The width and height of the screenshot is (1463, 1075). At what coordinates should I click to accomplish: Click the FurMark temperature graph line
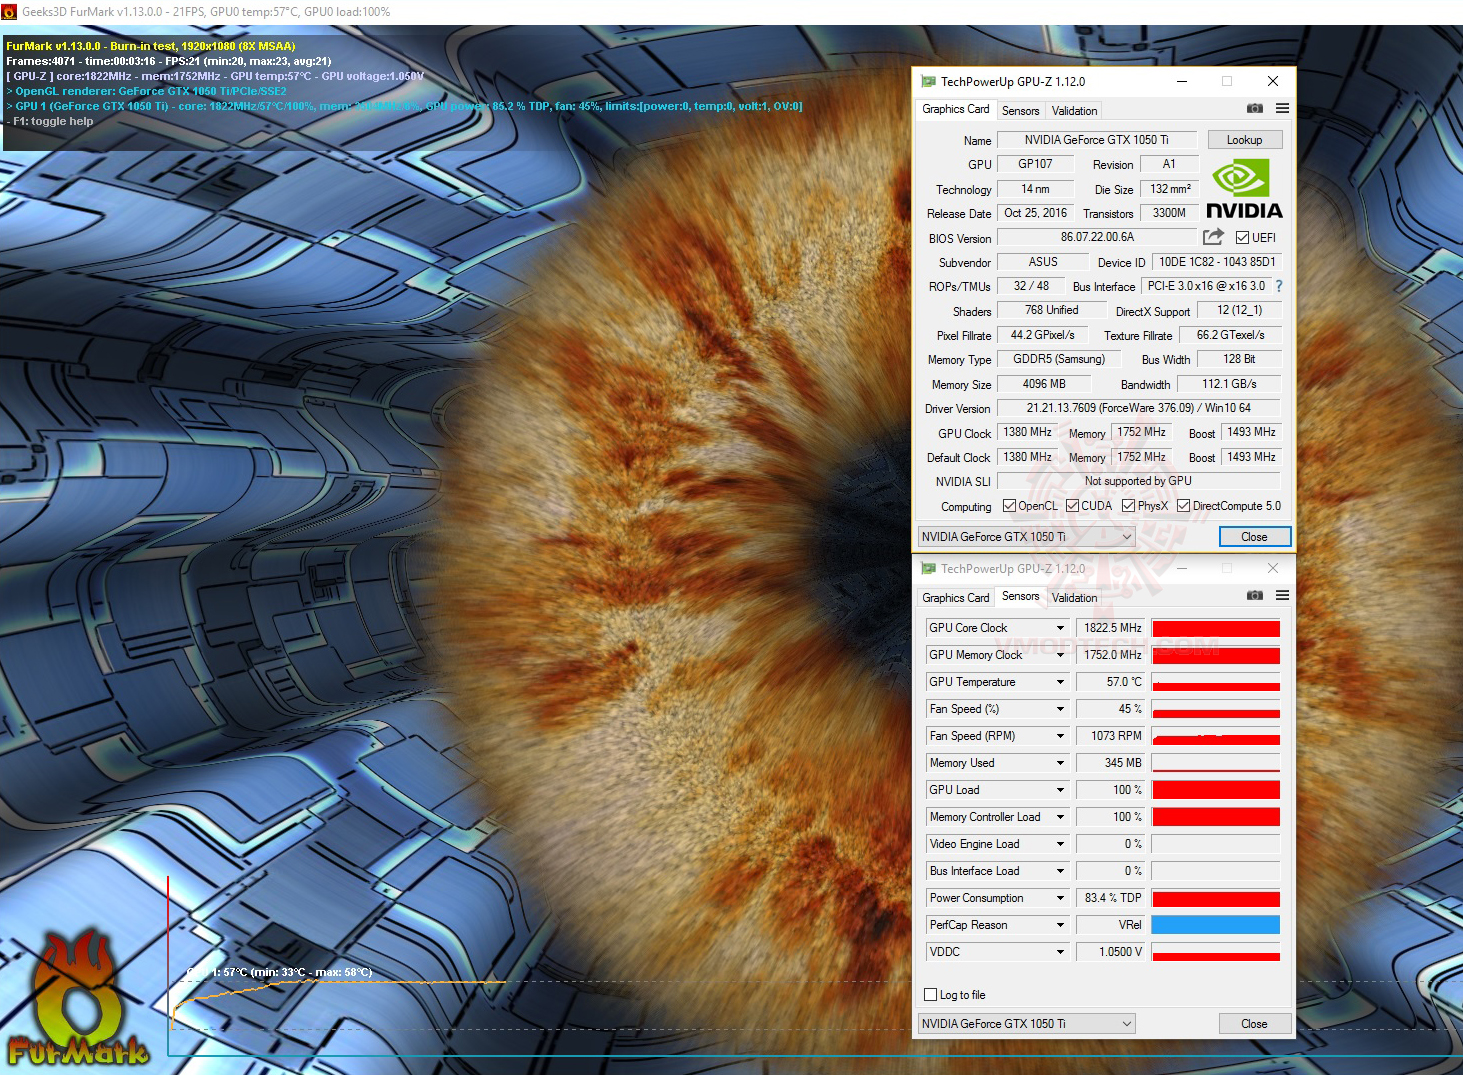[338, 984]
